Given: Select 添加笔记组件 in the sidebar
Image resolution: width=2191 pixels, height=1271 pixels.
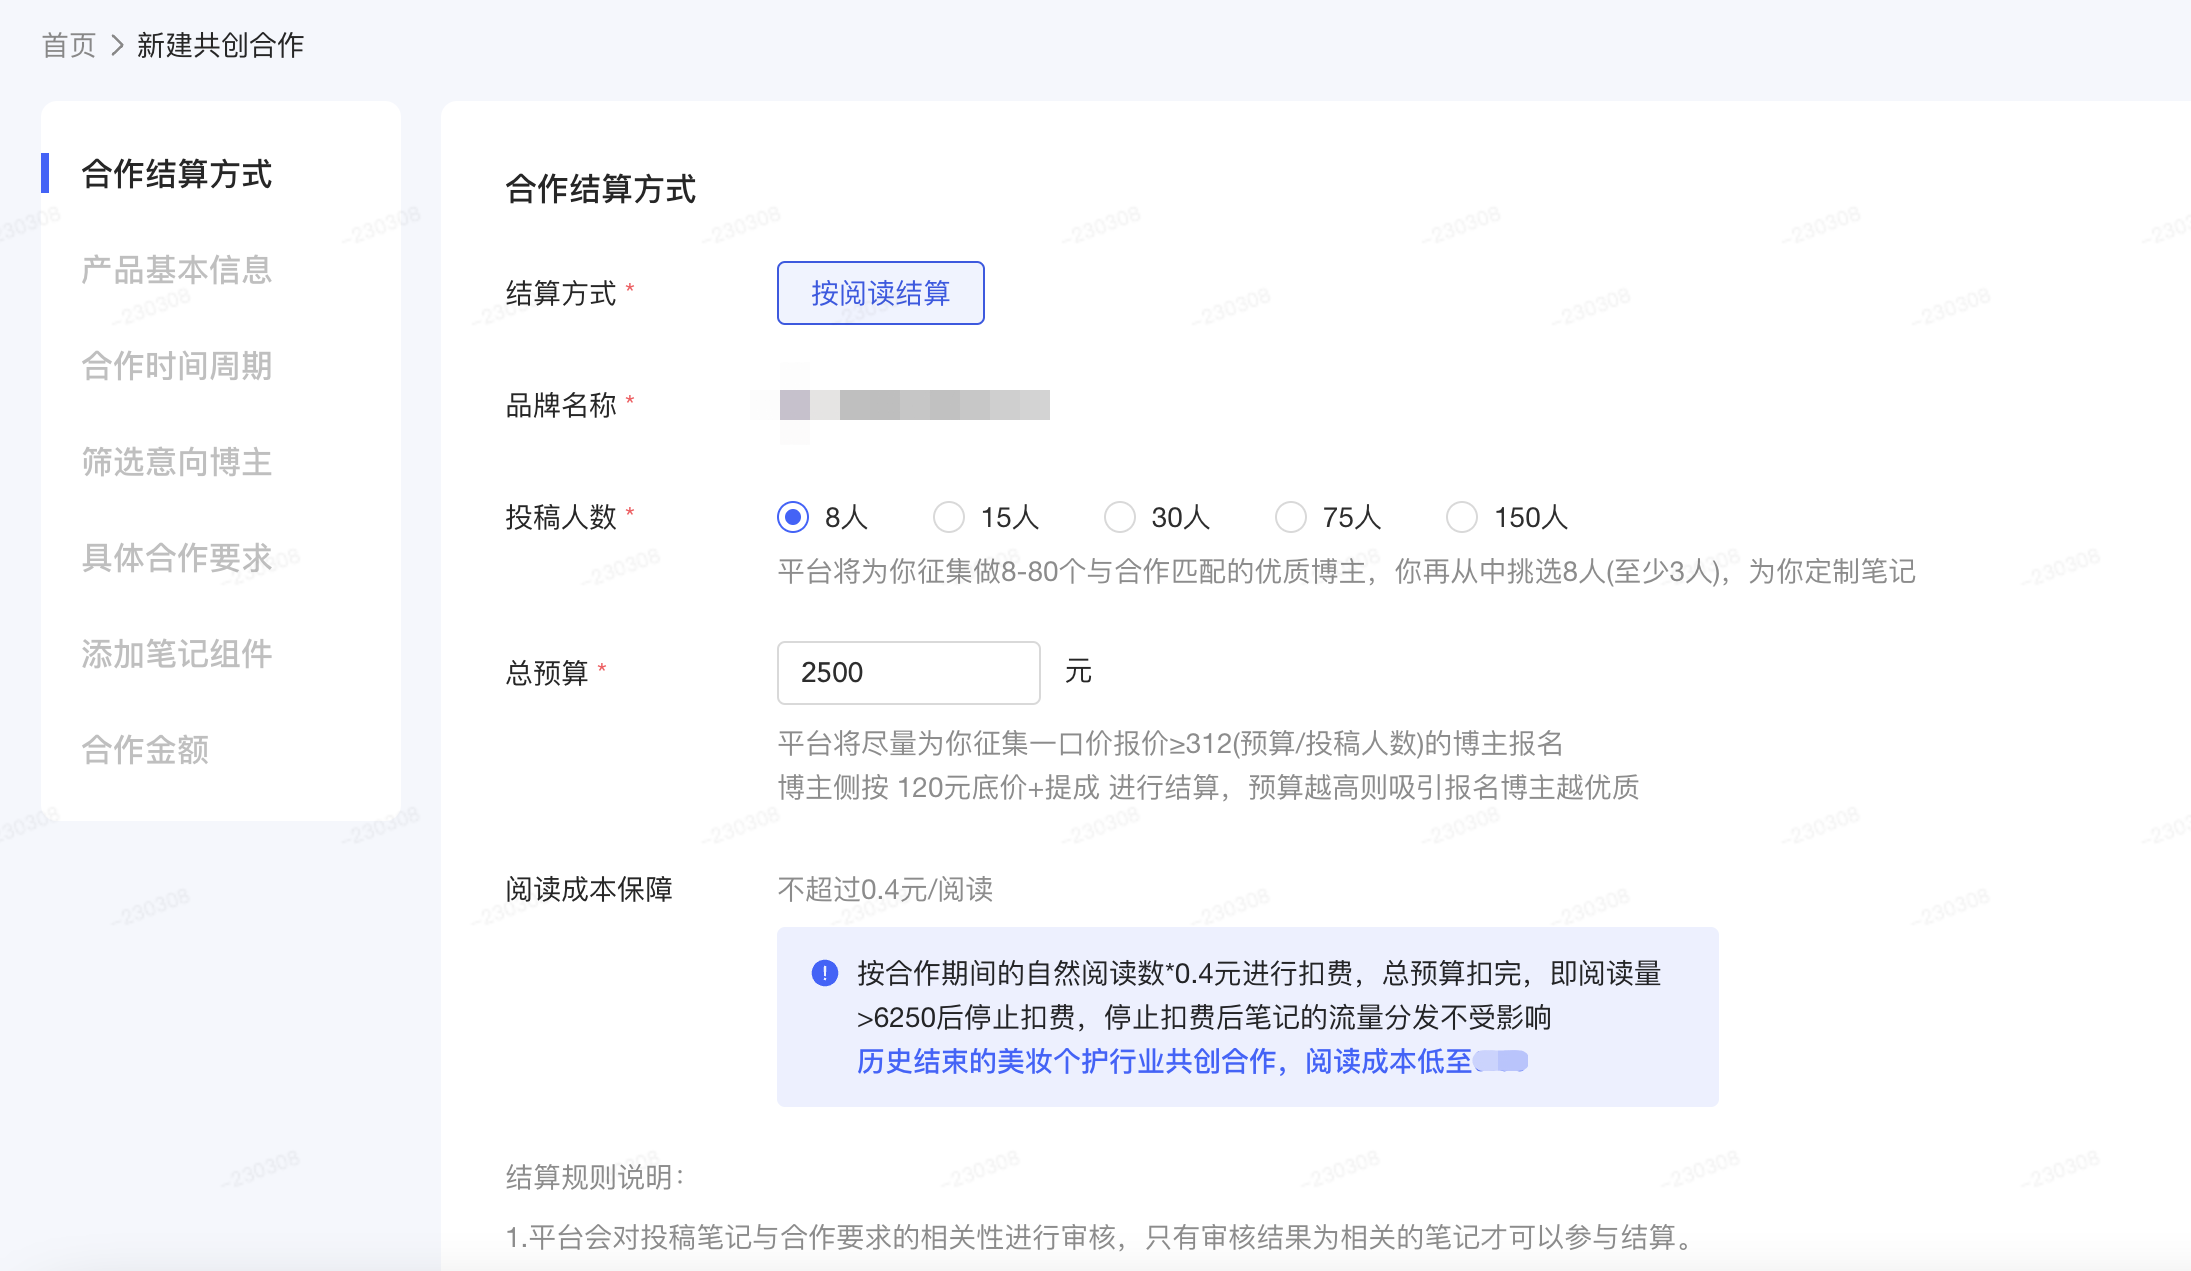Looking at the screenshot, I should pyautogui.click(x=177, y=654).
